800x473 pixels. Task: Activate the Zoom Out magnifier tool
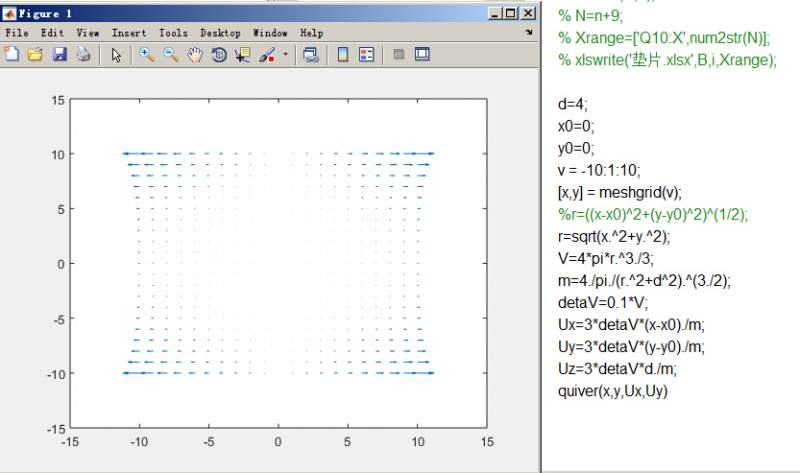(x=171, y=55)
